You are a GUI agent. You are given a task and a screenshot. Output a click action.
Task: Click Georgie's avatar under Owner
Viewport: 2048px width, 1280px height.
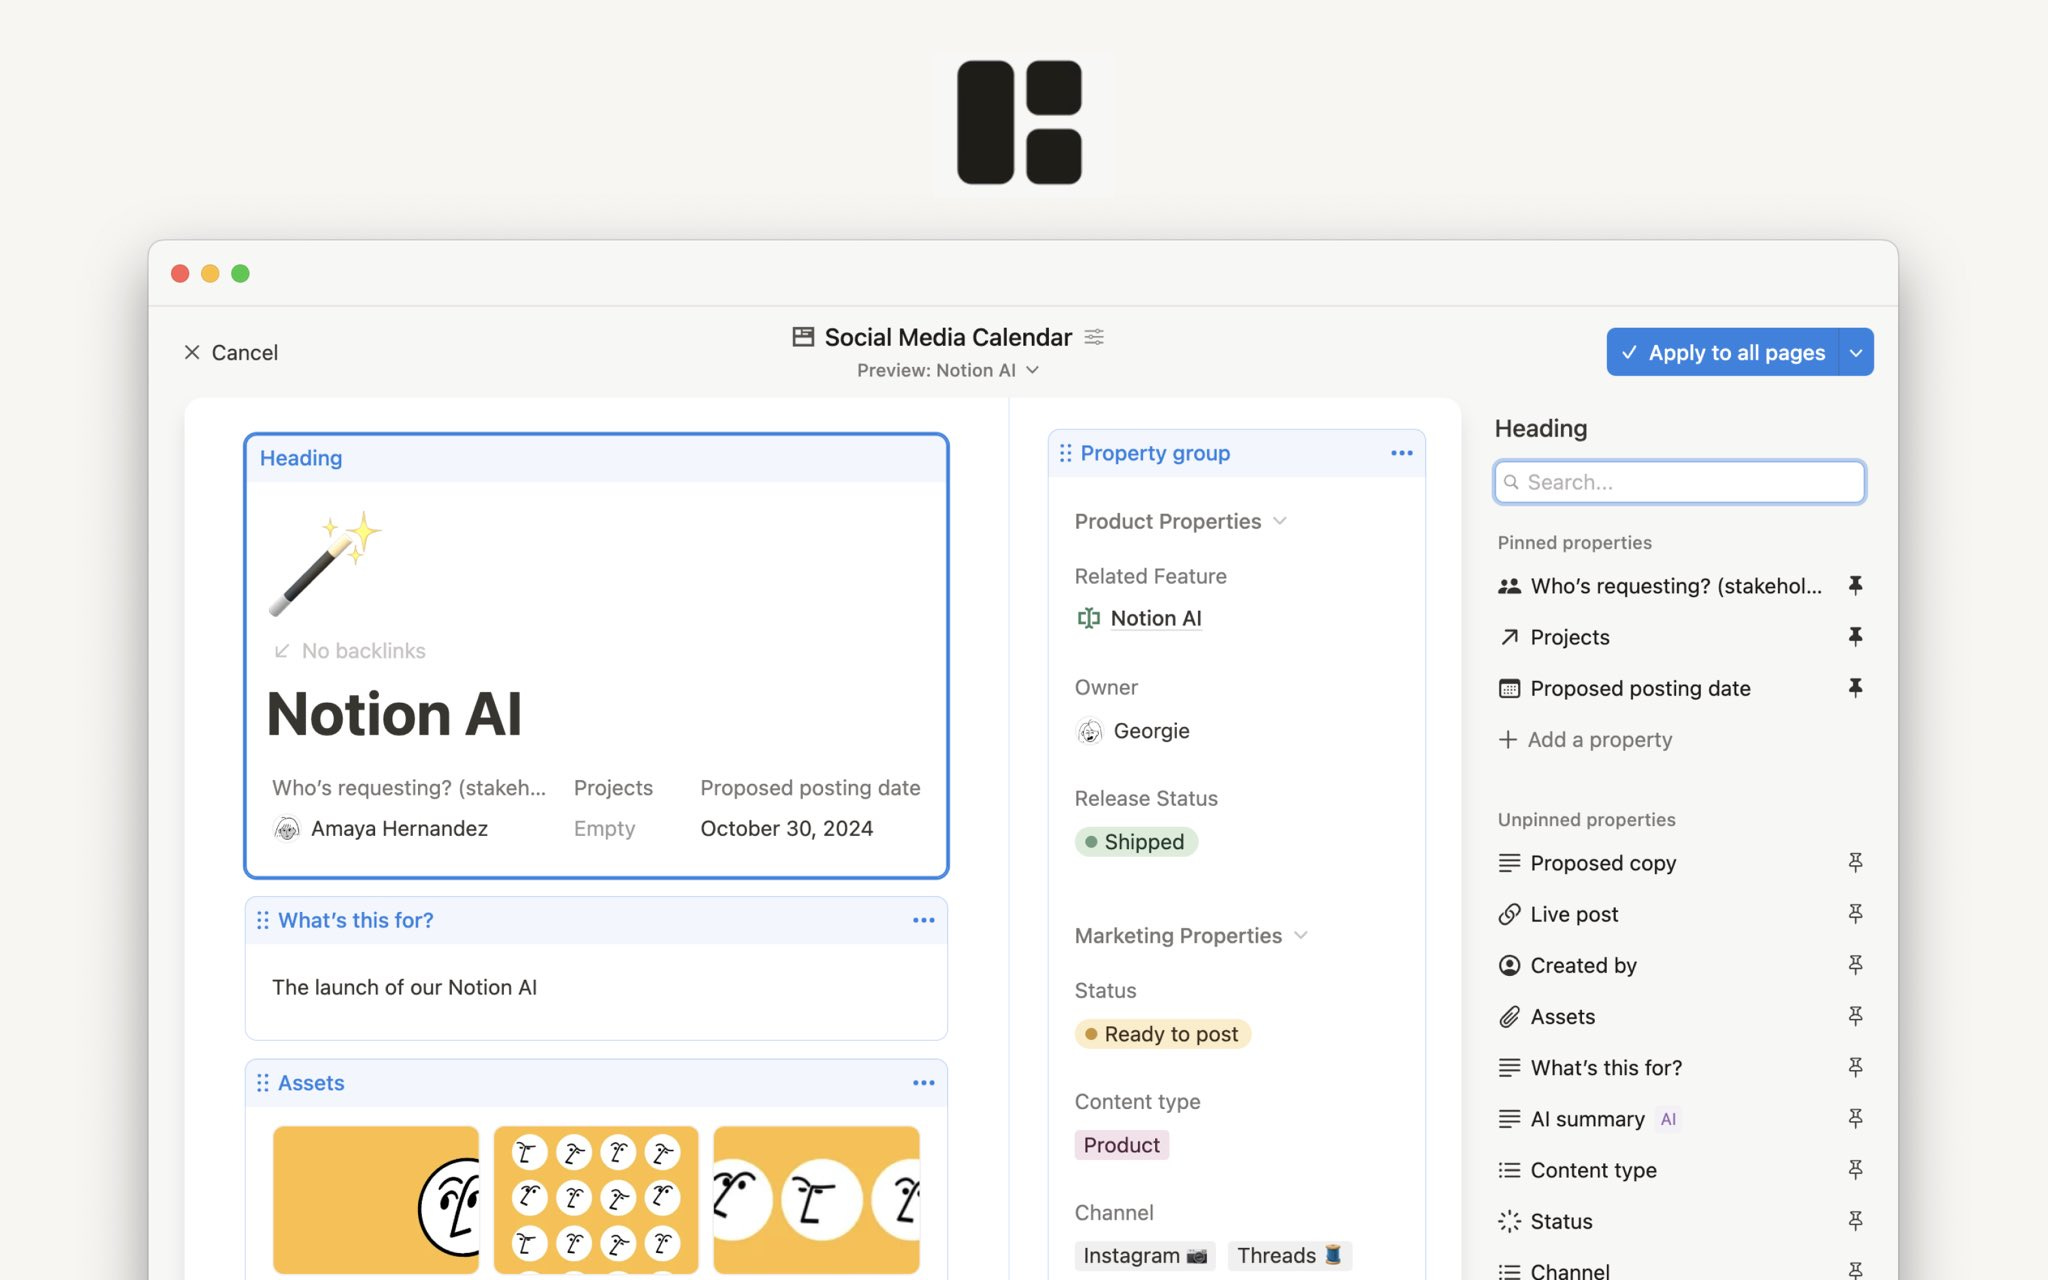(1089, 731)
